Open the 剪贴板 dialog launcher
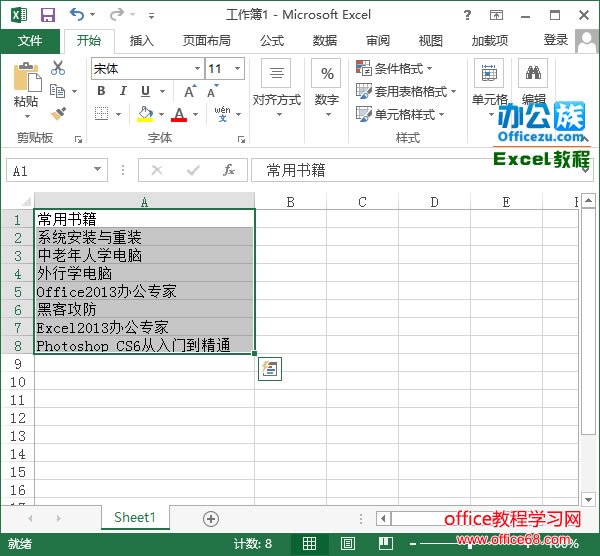 (78, 140)
